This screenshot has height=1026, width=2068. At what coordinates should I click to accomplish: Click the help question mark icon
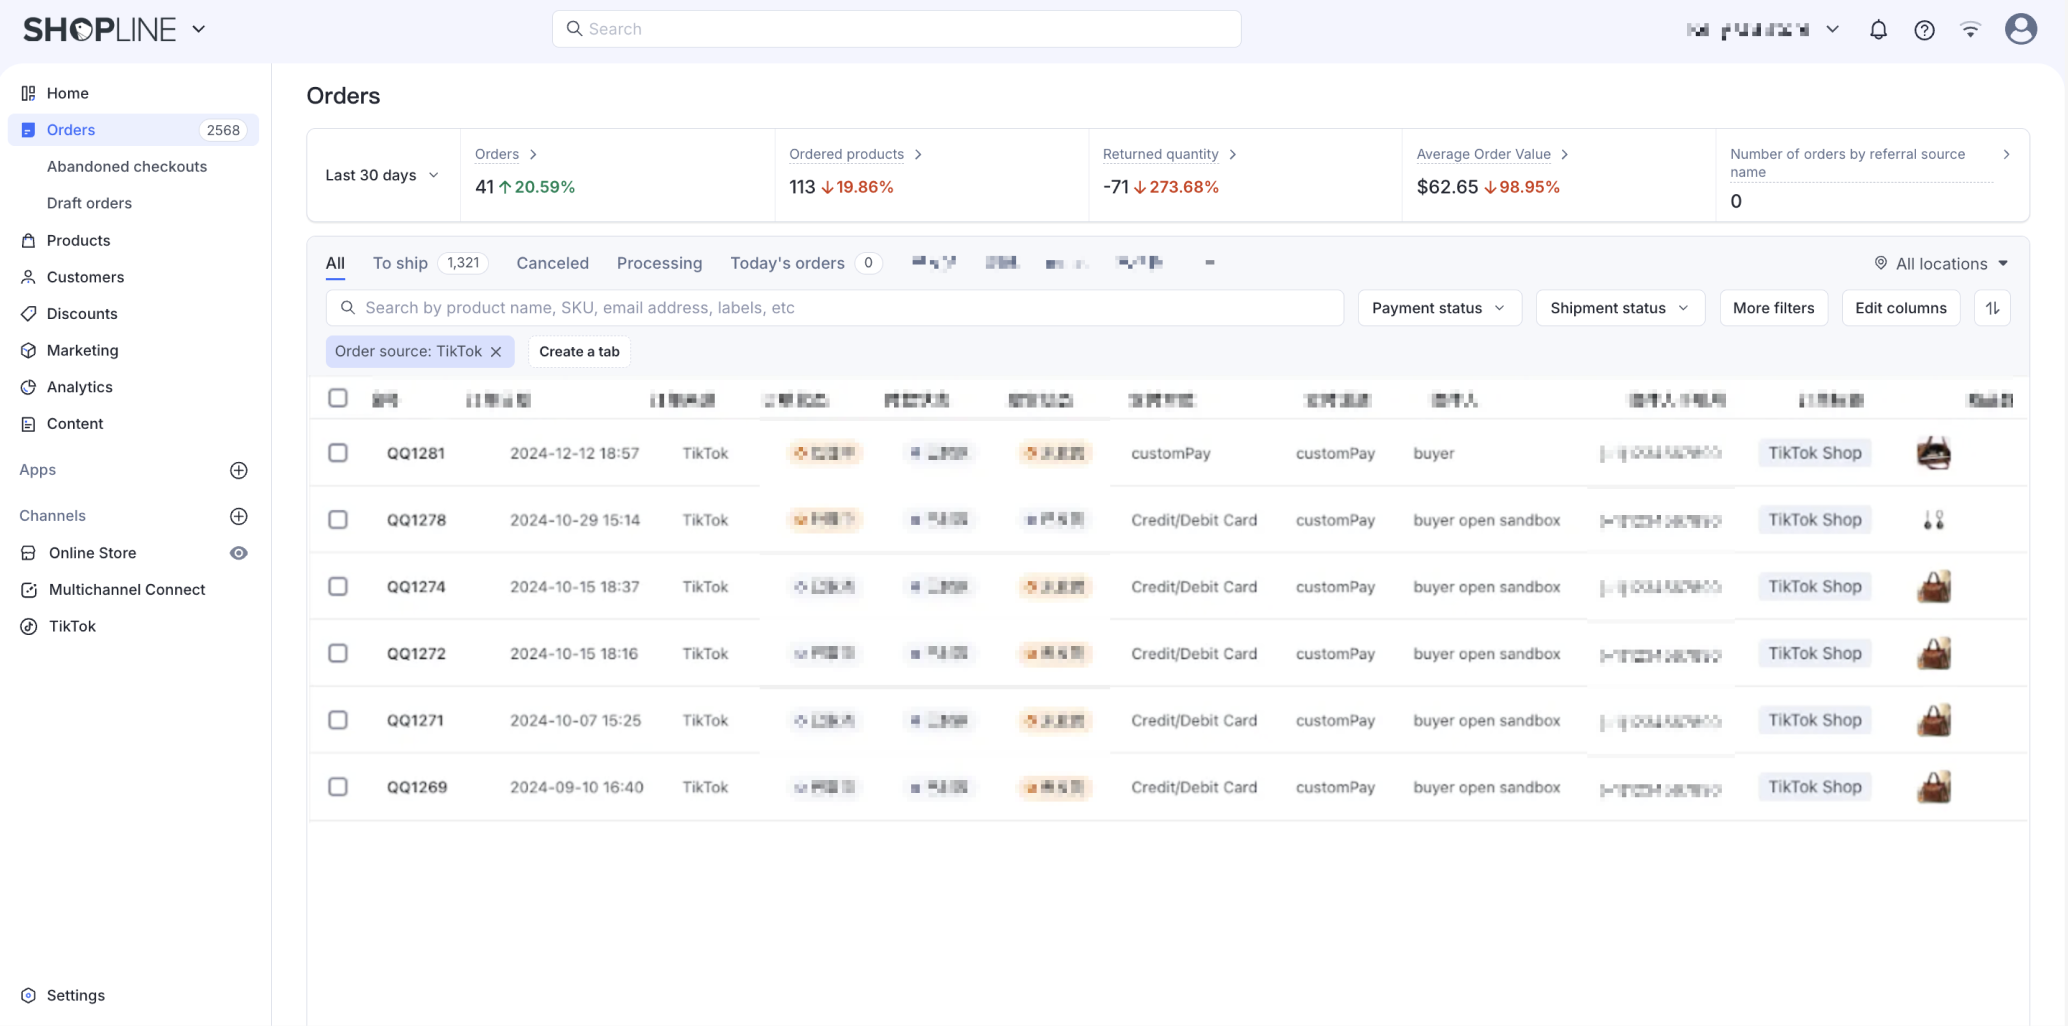click(x=1924, y=30)
